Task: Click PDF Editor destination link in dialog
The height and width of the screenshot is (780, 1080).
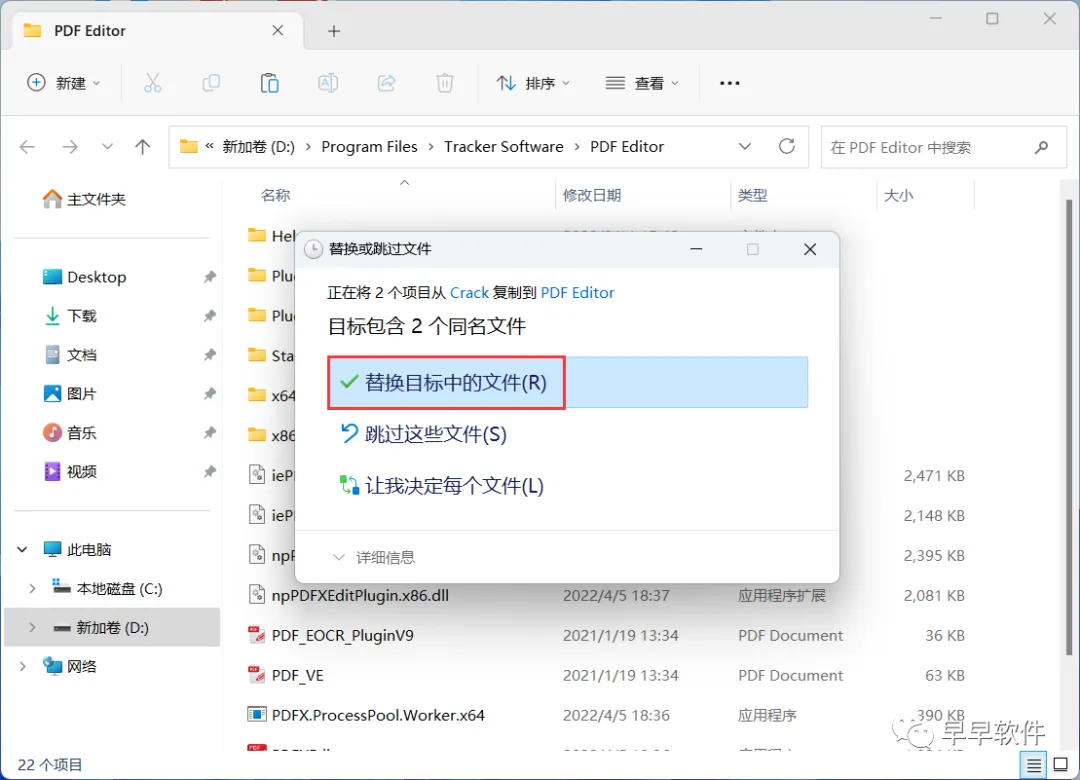Action: click(x=577, y=293)
